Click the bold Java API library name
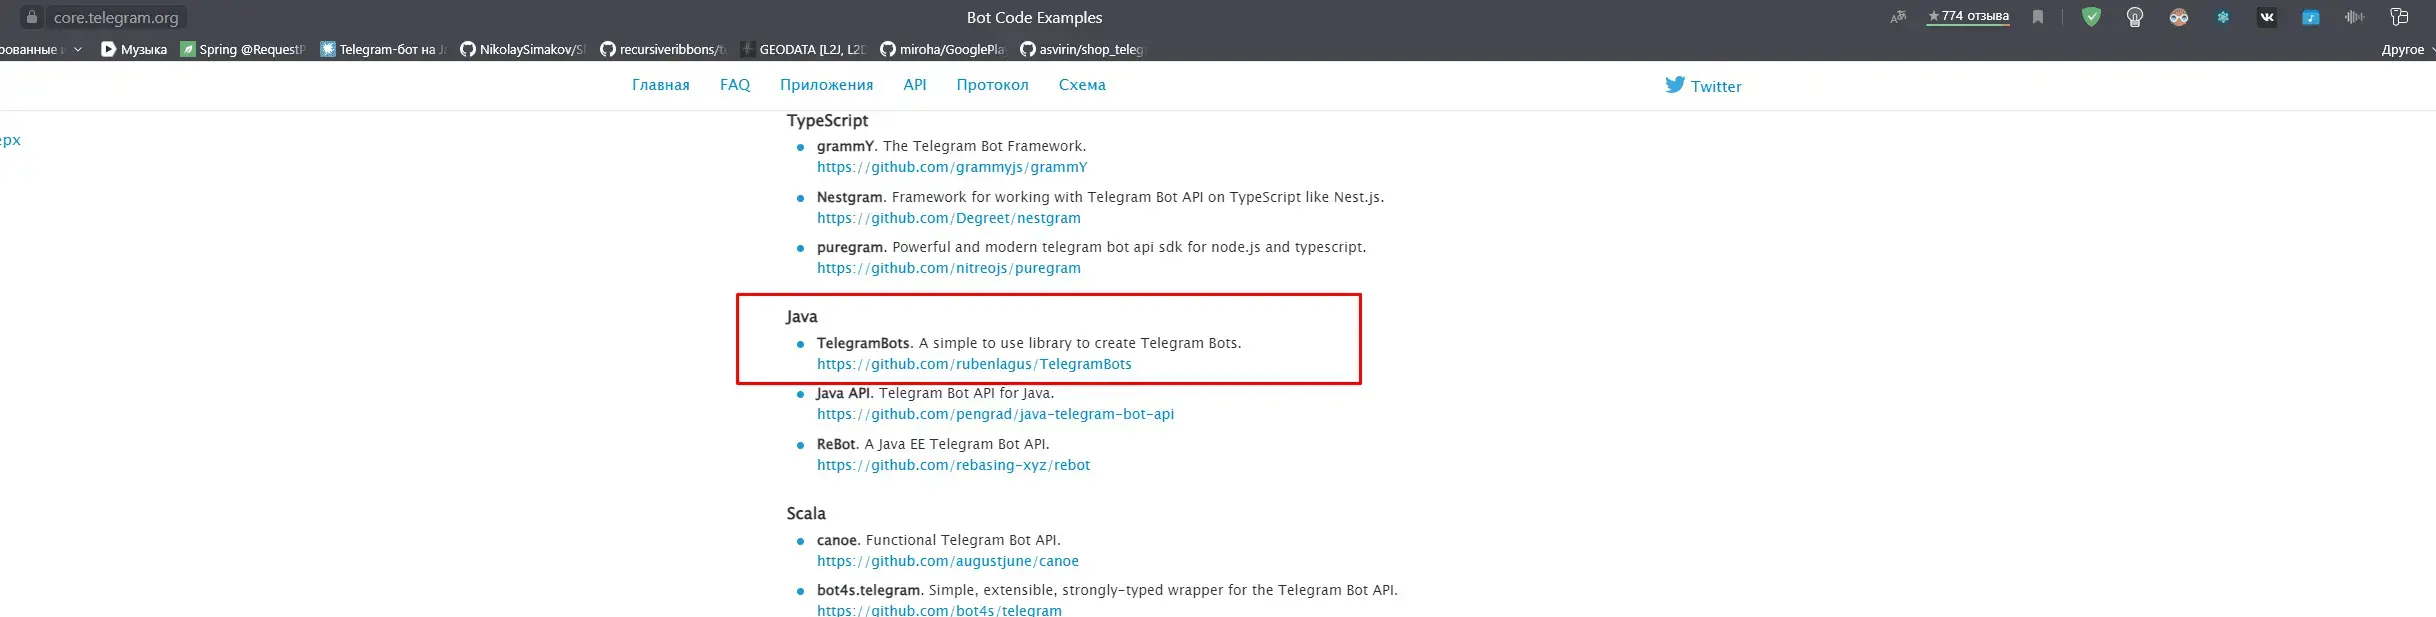Image resolution: width=2436 pixels, height=617 pixels. [x=843, y=393]
